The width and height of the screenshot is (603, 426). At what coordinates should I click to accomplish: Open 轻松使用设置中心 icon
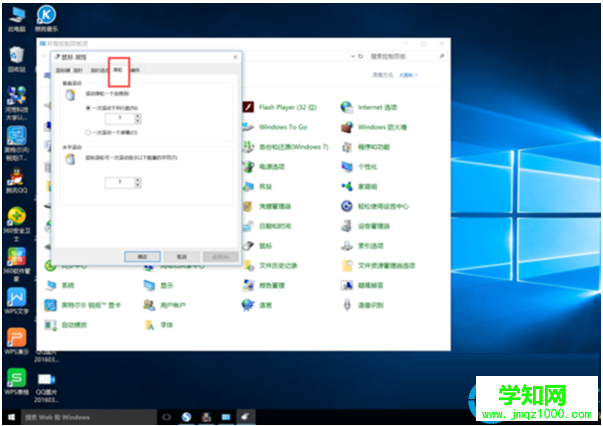coord(346,206)
